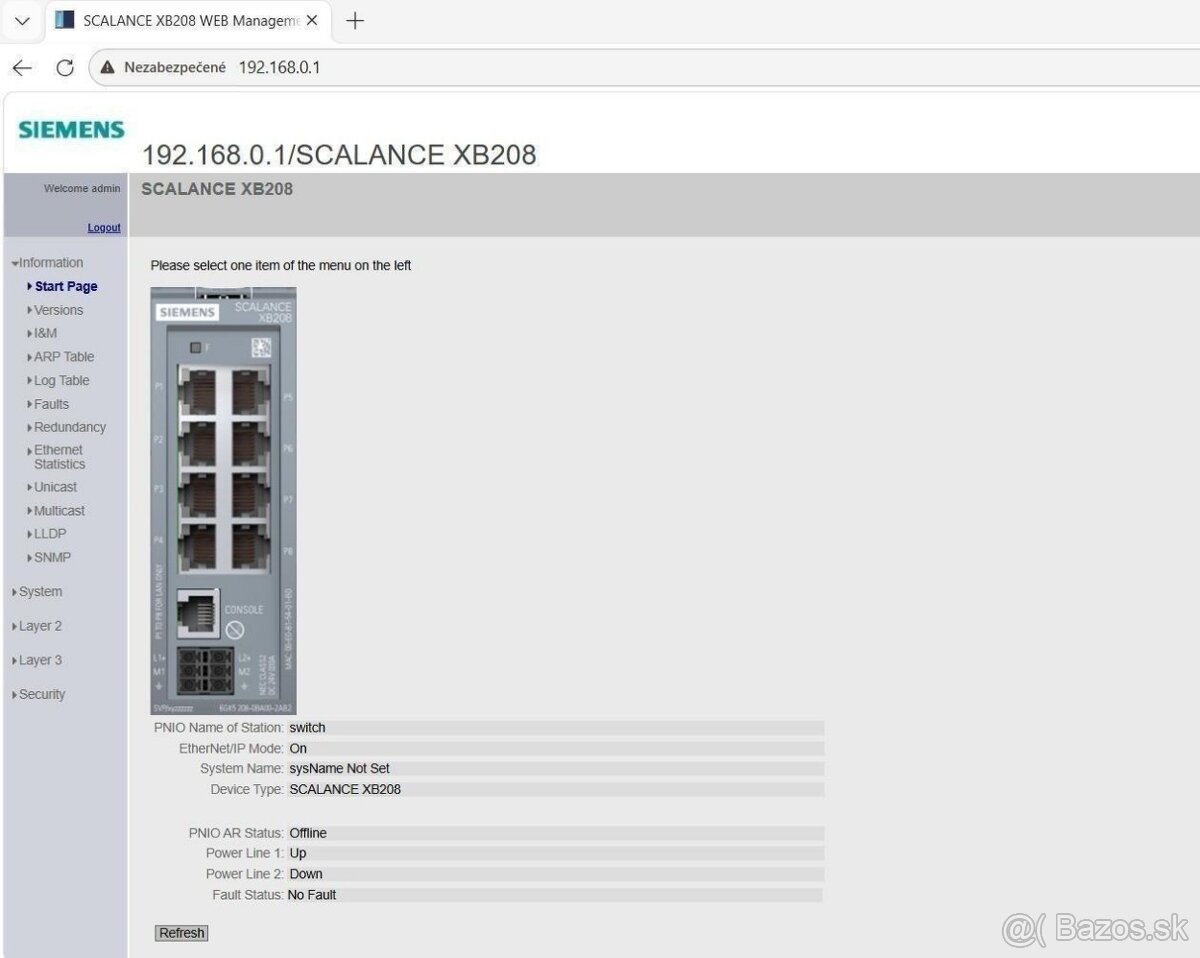This screenshot has height=958, width=1200.
Task: Click the '192.168.0.1/SCALANCE XB208' page heading
Action: point(339,155)
